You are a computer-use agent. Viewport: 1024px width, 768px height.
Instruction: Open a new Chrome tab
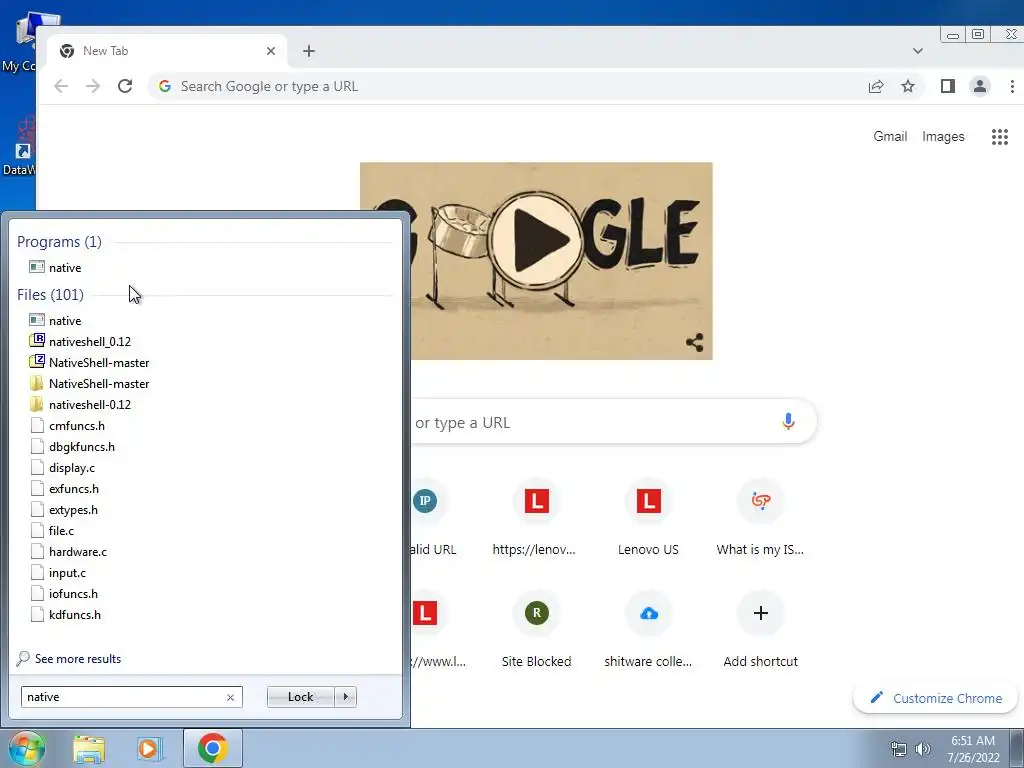tap(309, 51)
